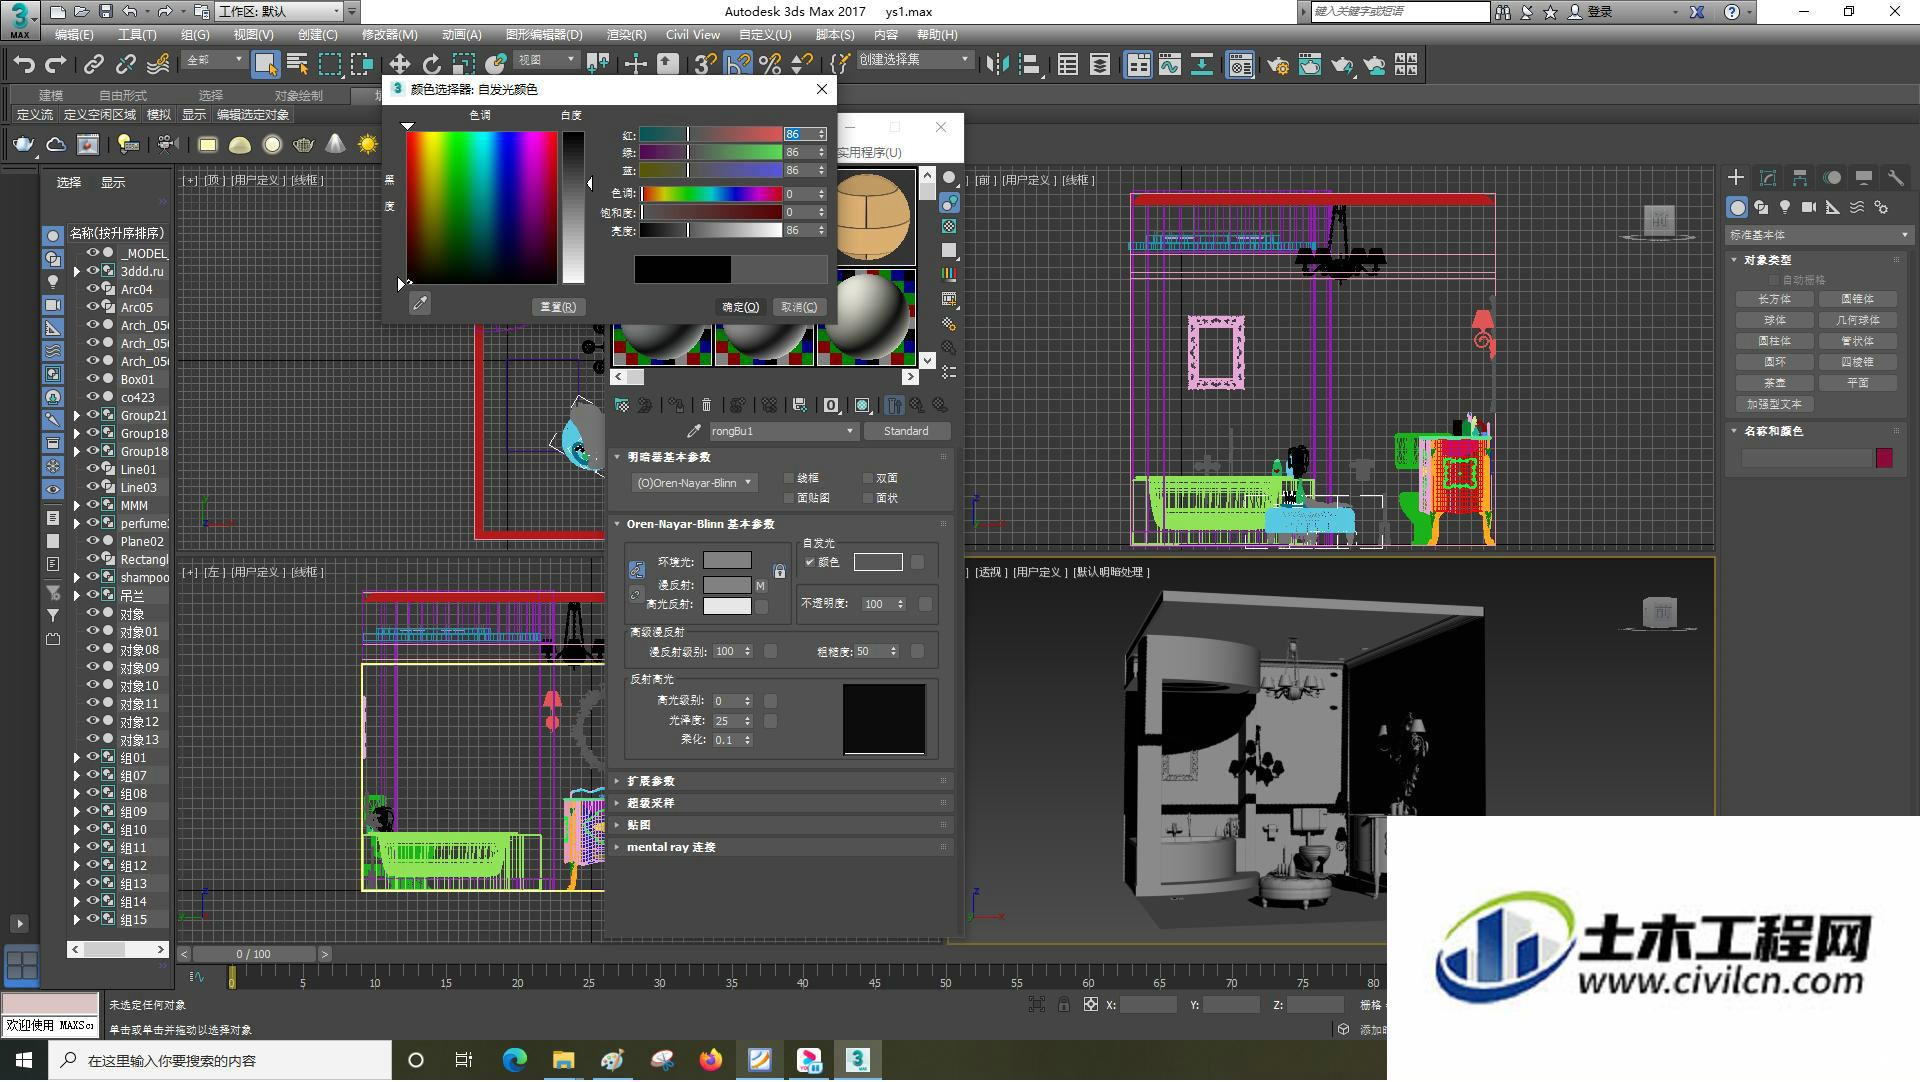The height and width of the screenshot is (1082, 1920).
Task: Click 重置(R) in color selector
Action: pyautogui.click(x=558, y=307)
